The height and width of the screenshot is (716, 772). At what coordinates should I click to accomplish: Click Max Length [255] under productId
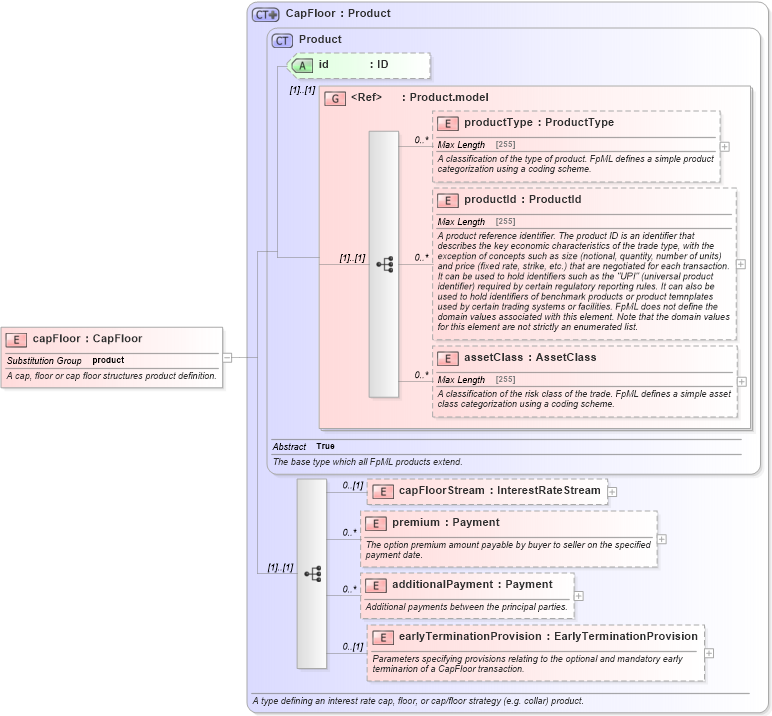[476, 222]
